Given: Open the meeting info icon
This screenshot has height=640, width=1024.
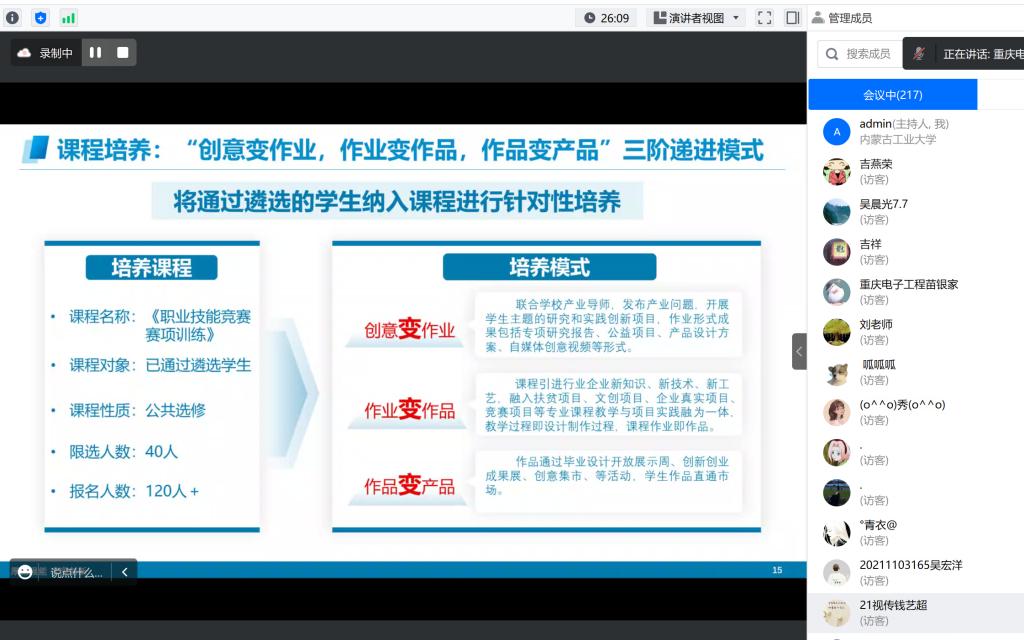Looking at the screenshot, I should 12,17.
